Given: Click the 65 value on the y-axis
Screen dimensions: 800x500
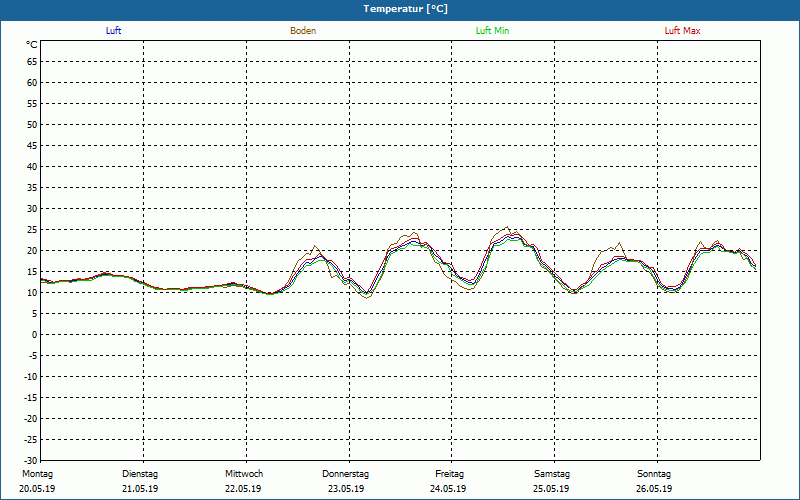Looking at the screenshot, I should [32, 62].
